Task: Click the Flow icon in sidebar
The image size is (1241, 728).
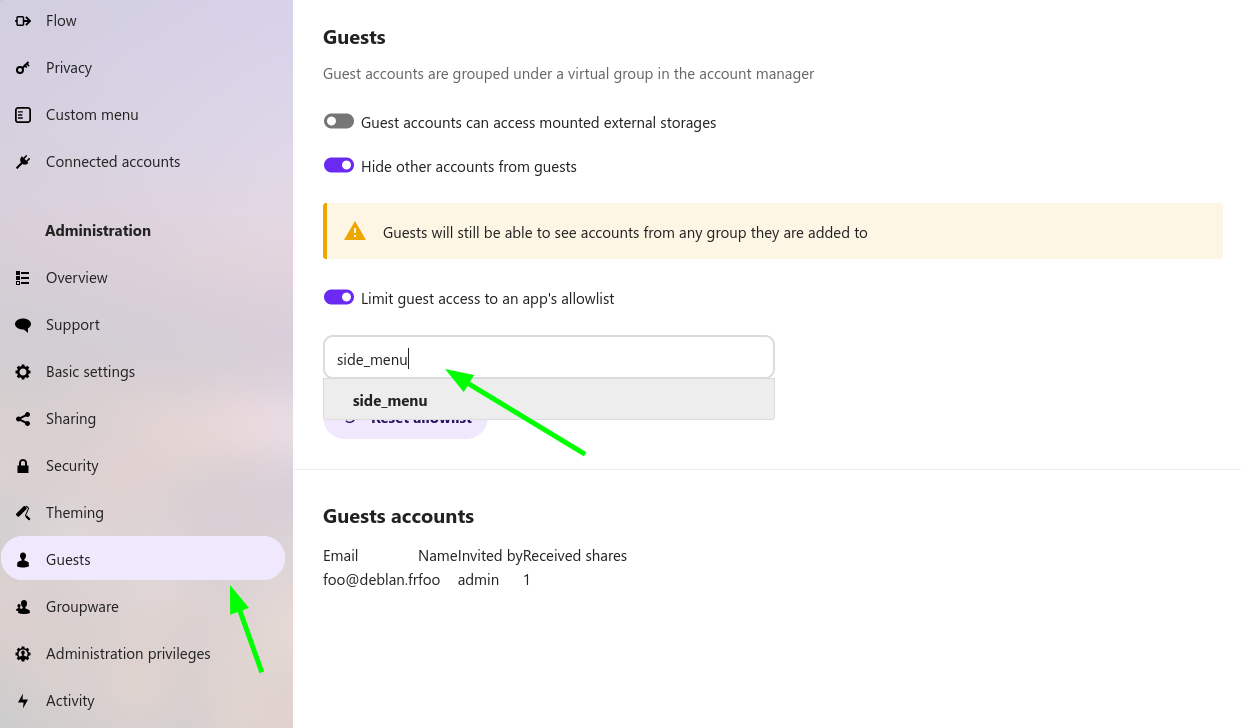Action: (x=23, y=21)
